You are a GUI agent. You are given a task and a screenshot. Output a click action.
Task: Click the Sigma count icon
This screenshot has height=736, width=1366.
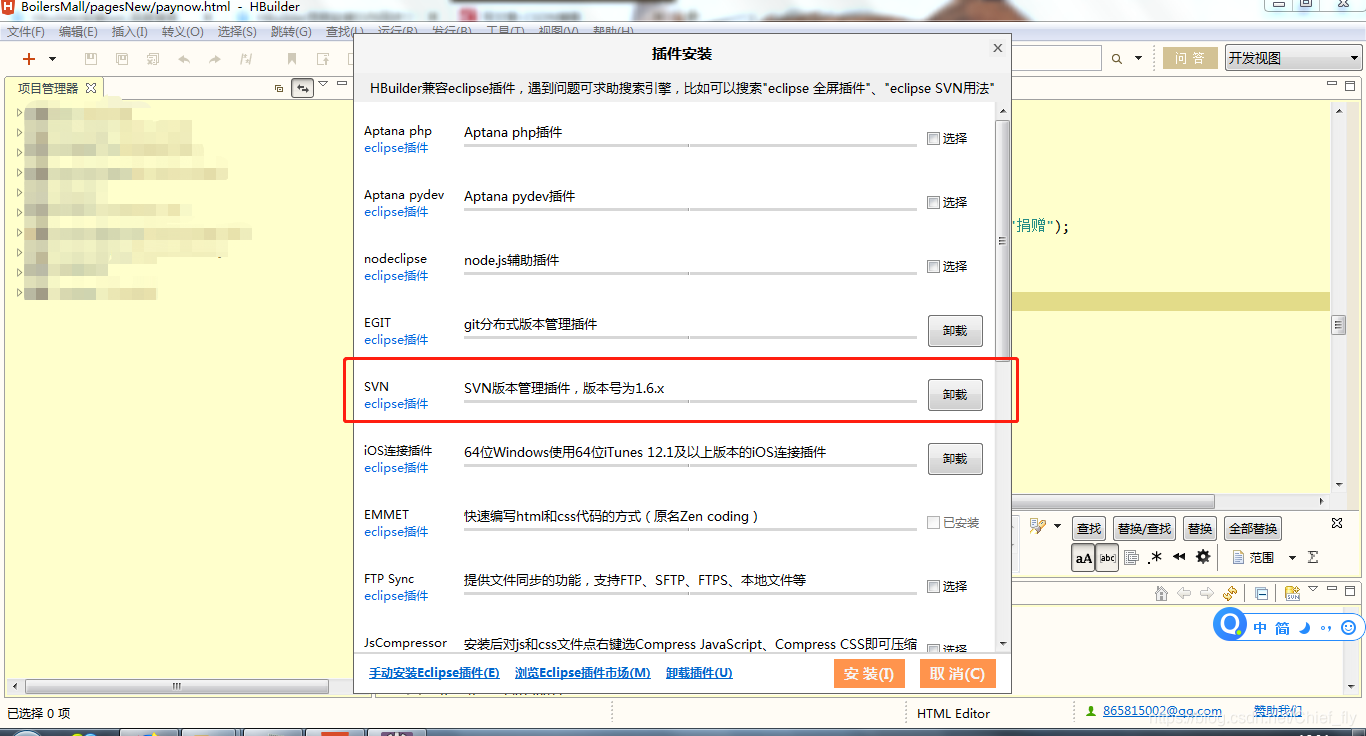click(1313, 557)
